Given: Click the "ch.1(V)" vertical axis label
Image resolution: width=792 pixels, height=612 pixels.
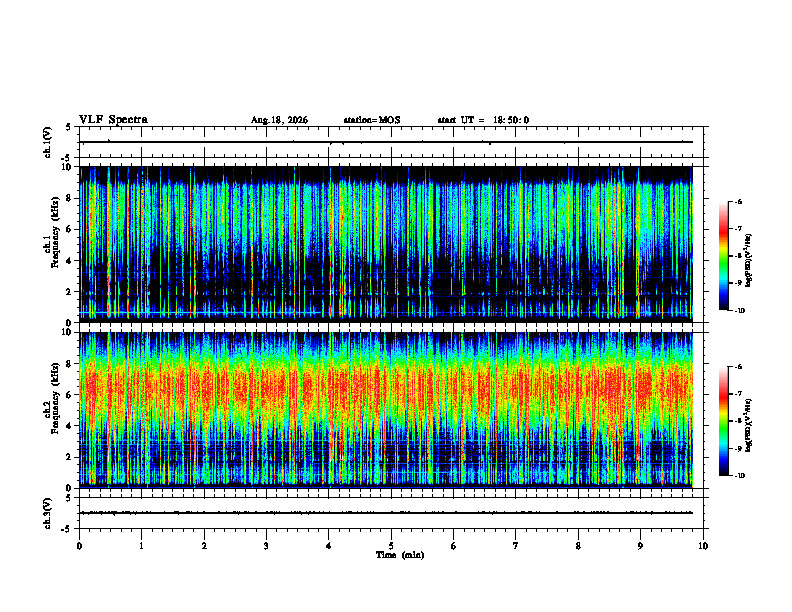Looking at the screenshot, I should point(48,142).
